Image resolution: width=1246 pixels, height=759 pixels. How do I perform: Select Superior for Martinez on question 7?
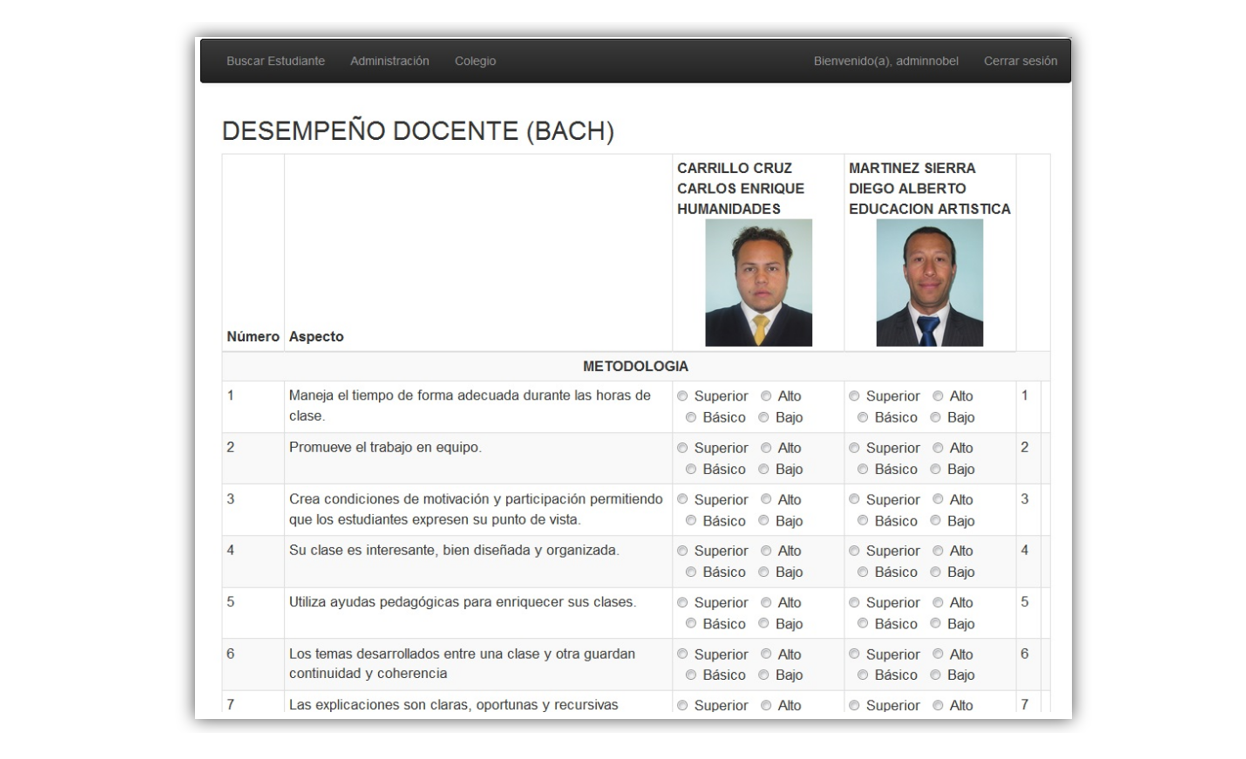pyautogui.click(x=854, y=707)
